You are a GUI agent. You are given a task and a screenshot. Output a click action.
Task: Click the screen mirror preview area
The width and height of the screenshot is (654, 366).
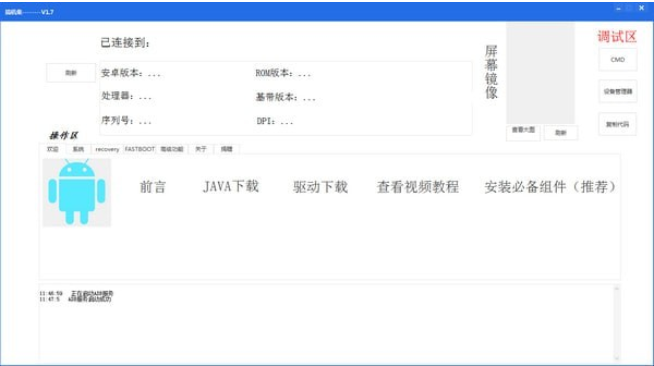[541, 73]
